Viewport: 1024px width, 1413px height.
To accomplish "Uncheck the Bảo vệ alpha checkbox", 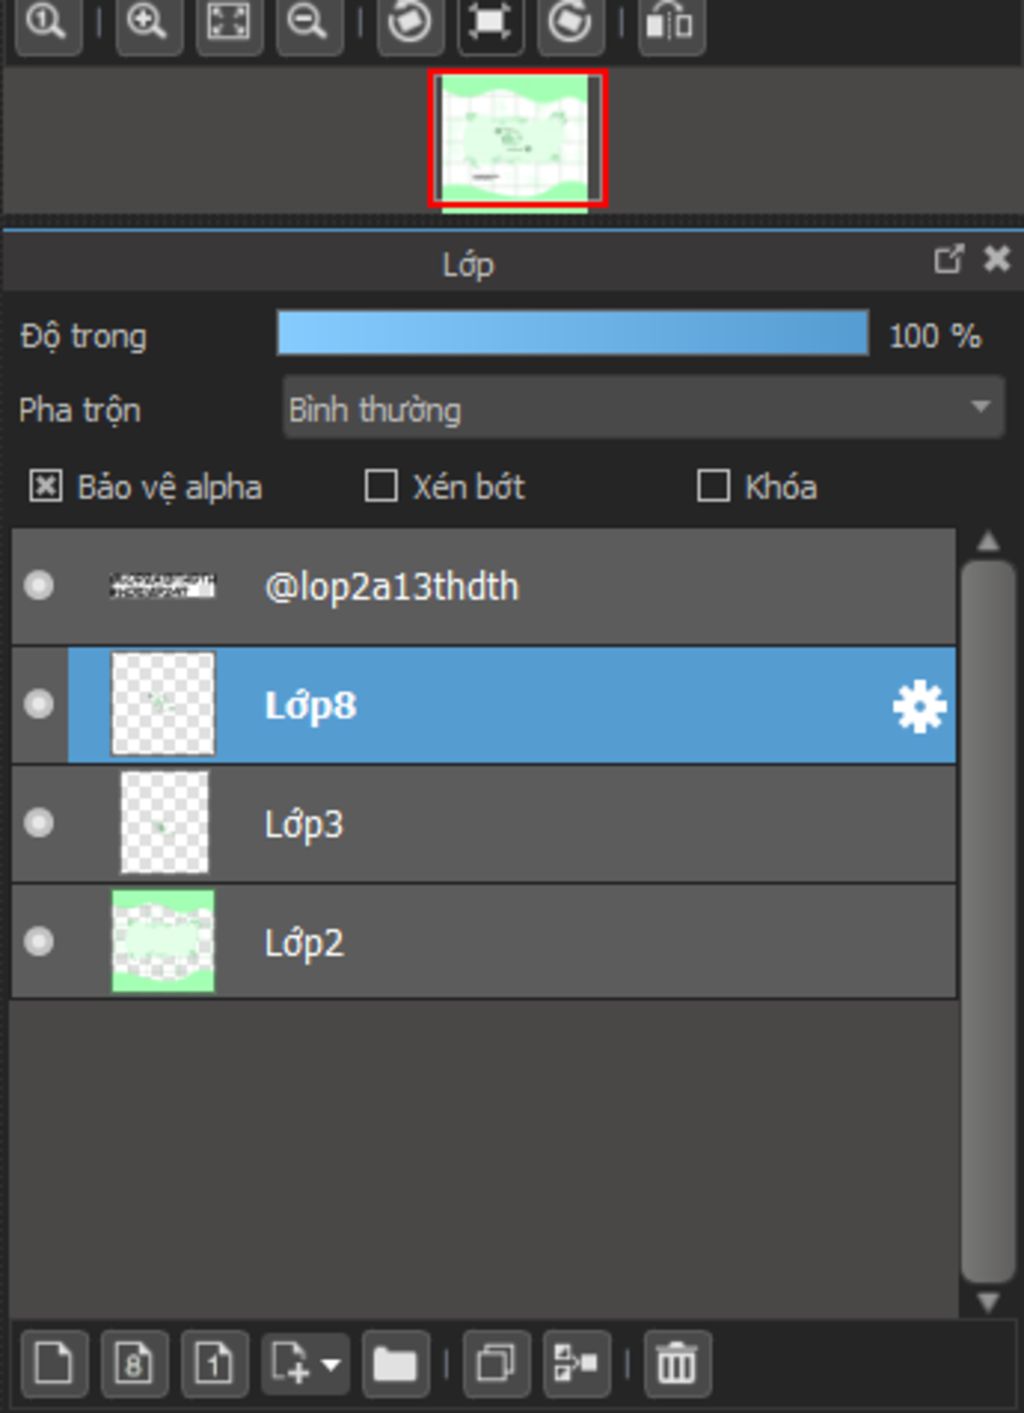I will pyautogui.click(x=45, y=486).
